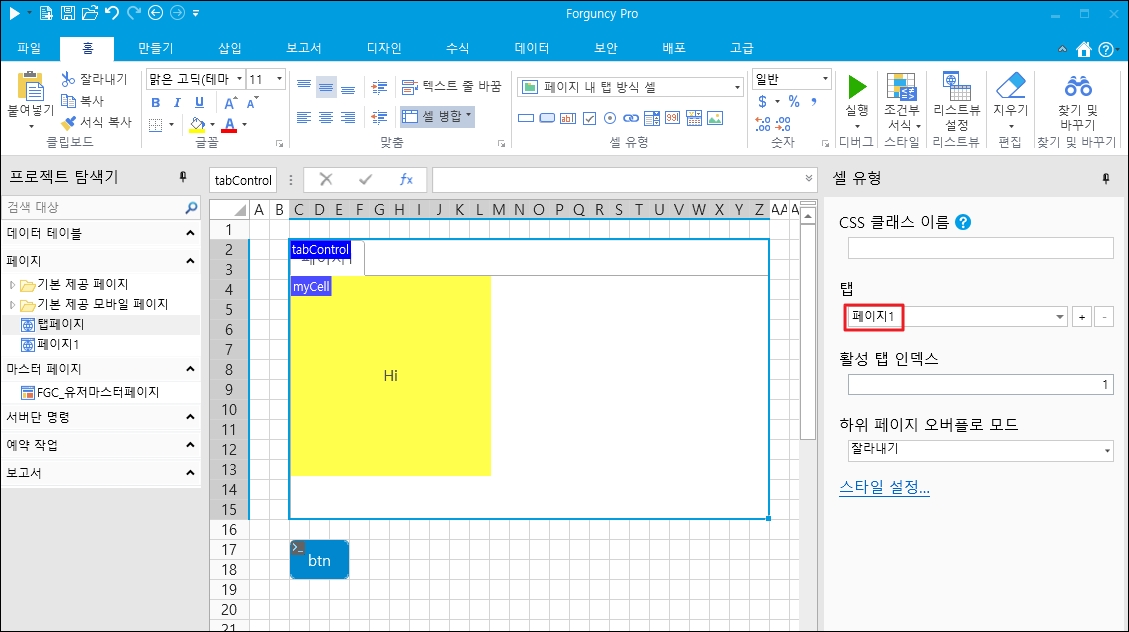The image size is (1129, 632).
Task: Switch to the 디자인 ribbon tab
Action: coord(384,48)
